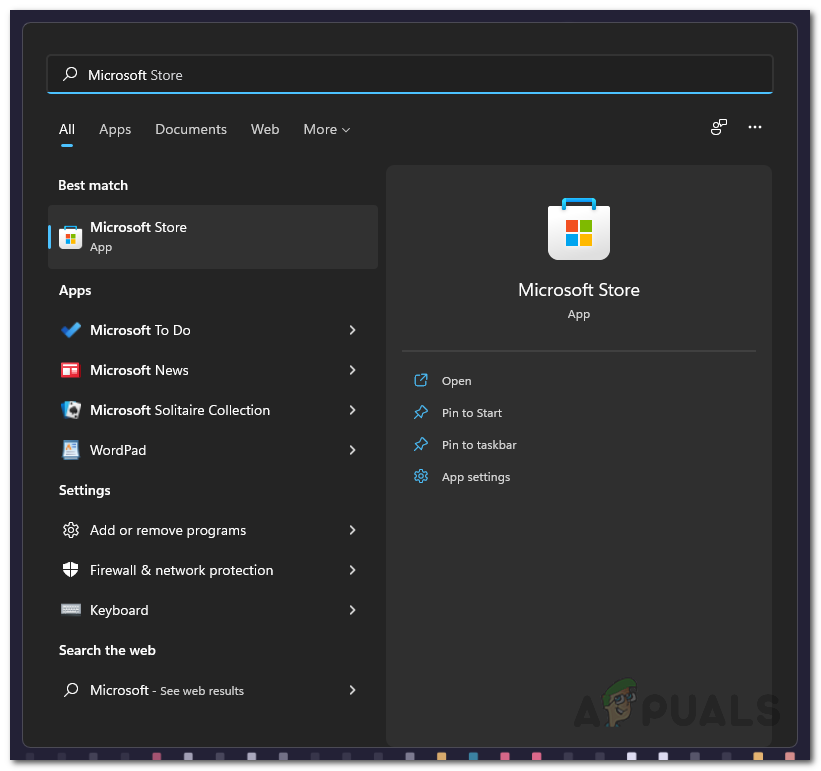This screenshot has height=771, width=821.
Task: Click the Keyboard settings icon
Action: [x=71, y=610]
